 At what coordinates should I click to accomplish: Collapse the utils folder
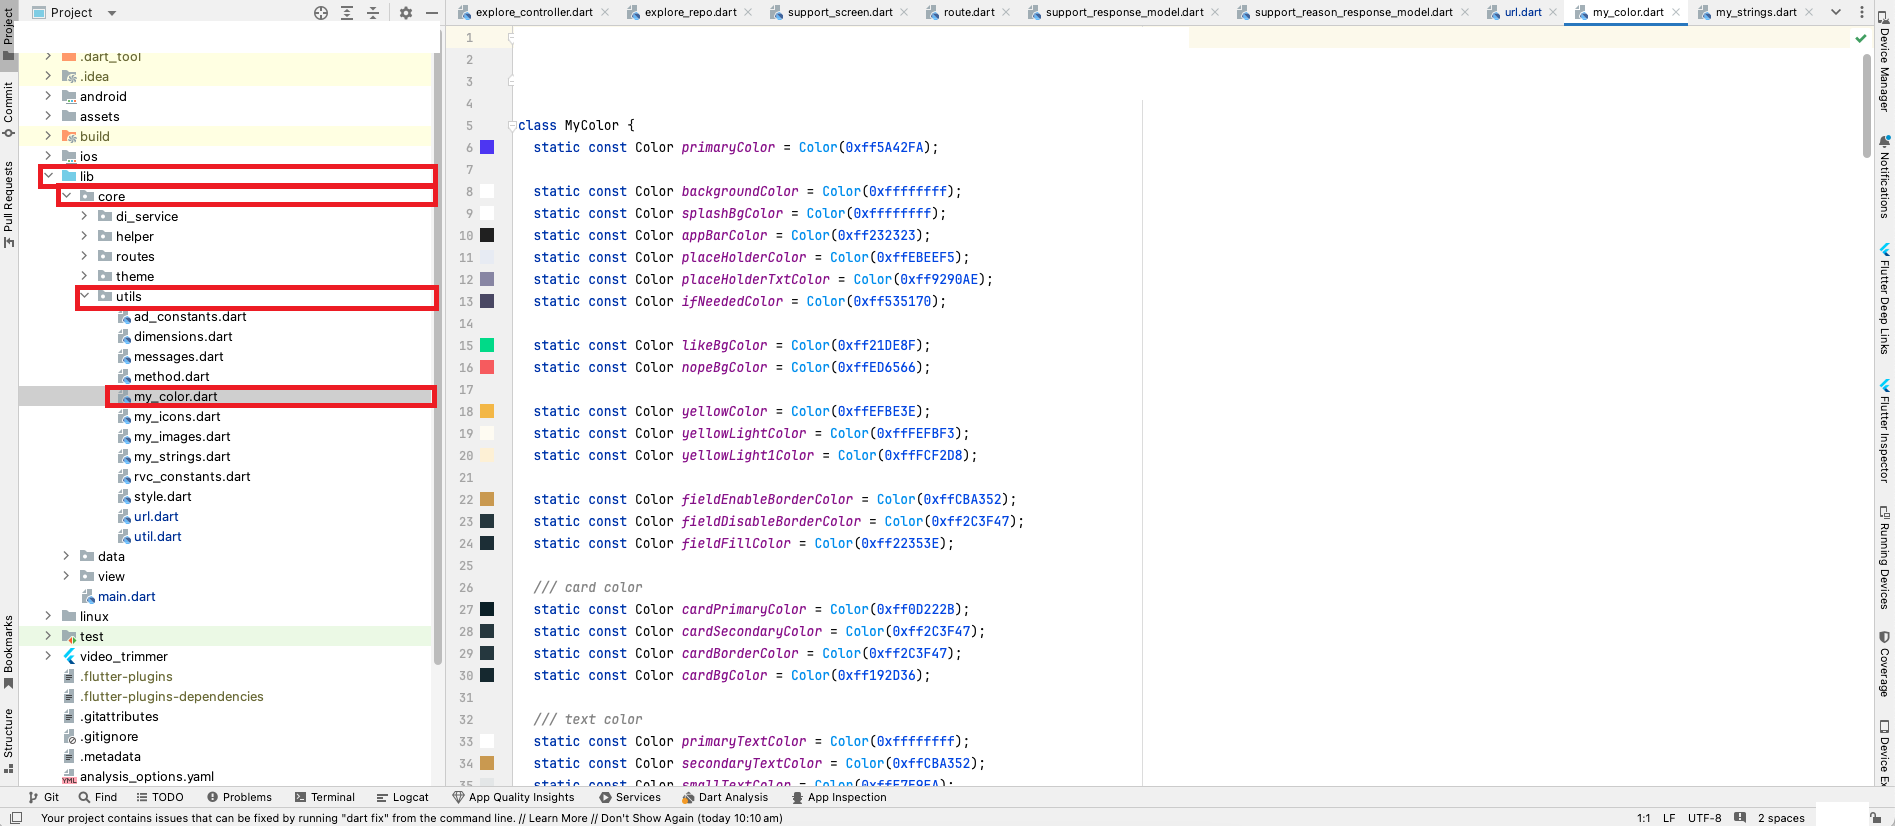click(85, 296)
